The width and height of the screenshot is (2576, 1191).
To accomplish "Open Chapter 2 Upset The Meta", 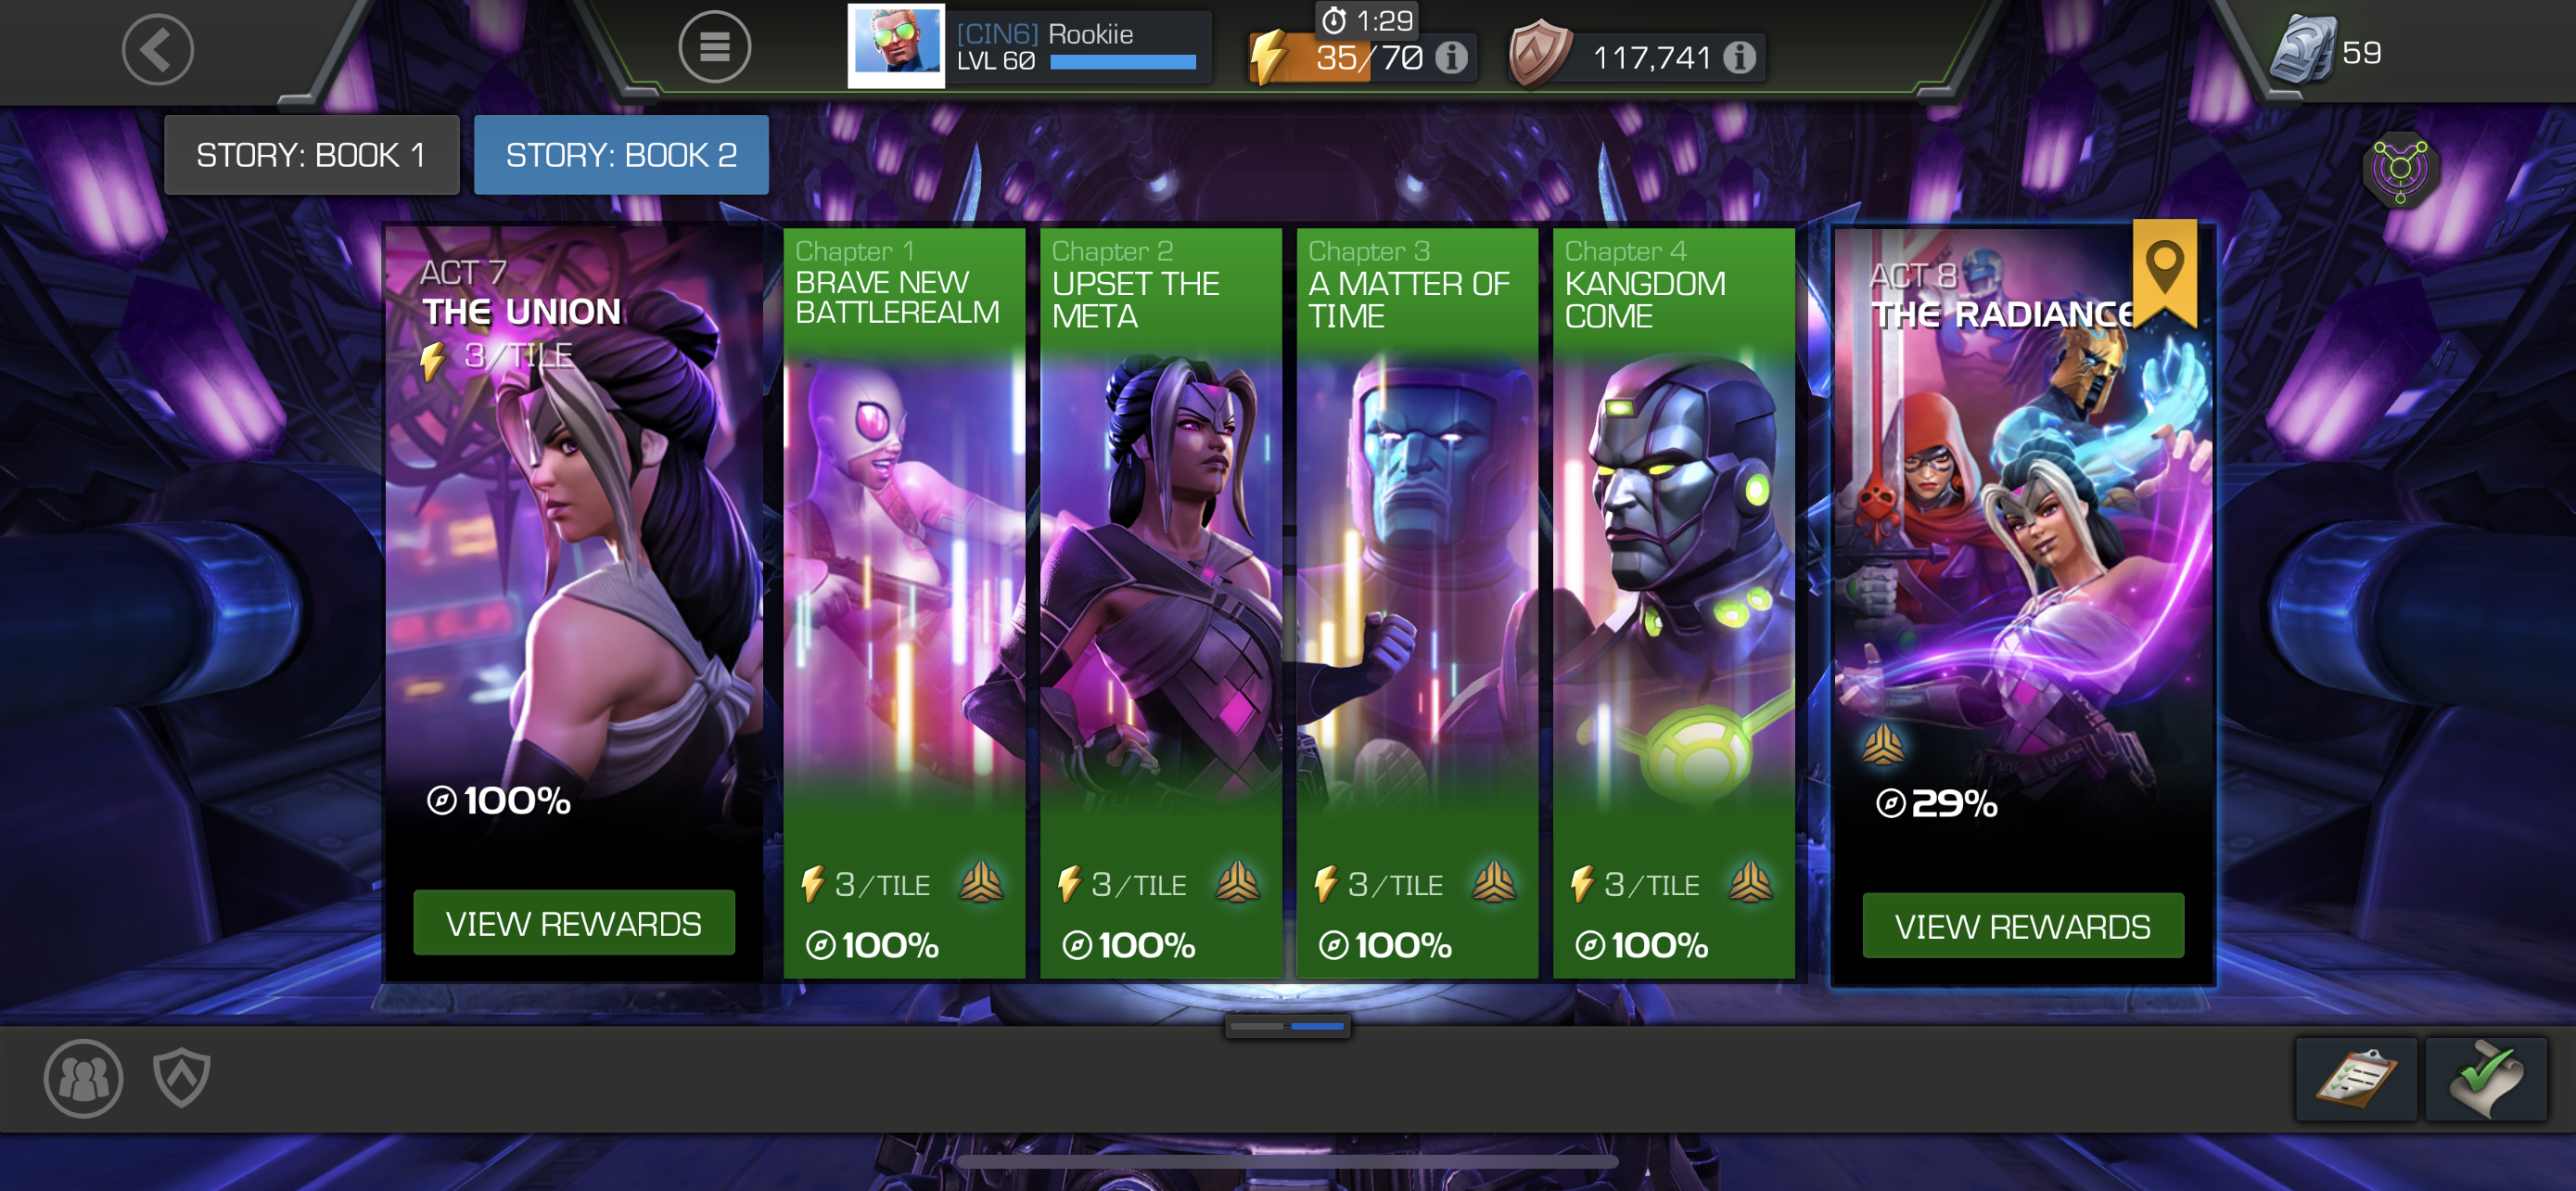I will [1160, 603].
